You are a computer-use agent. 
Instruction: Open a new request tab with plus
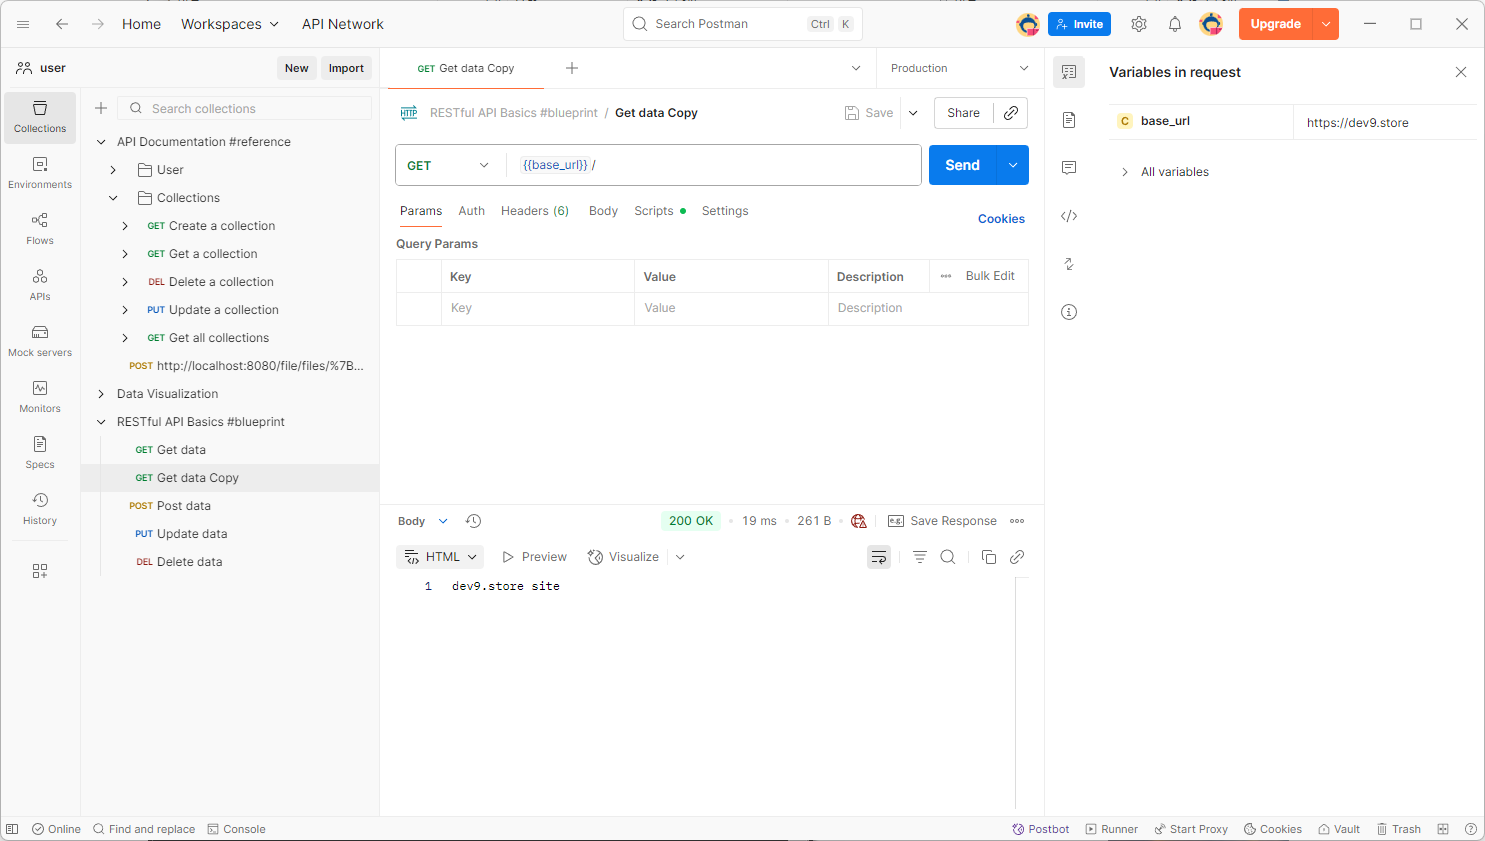click(572, 68)
